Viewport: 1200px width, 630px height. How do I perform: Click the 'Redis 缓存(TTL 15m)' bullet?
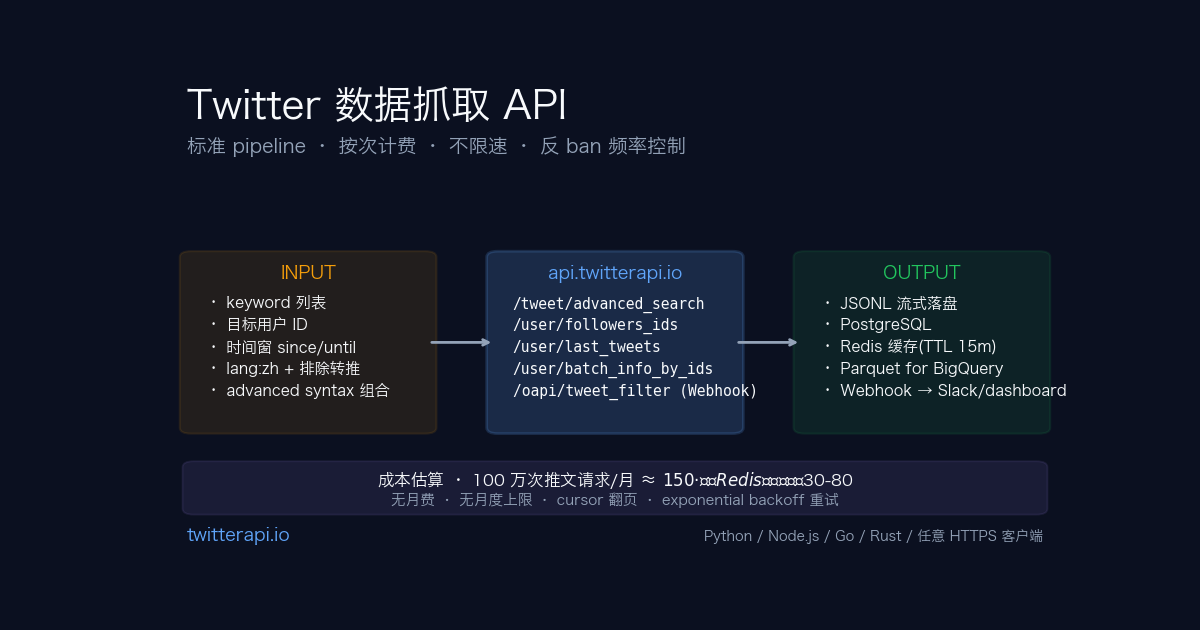click(910, 347)
